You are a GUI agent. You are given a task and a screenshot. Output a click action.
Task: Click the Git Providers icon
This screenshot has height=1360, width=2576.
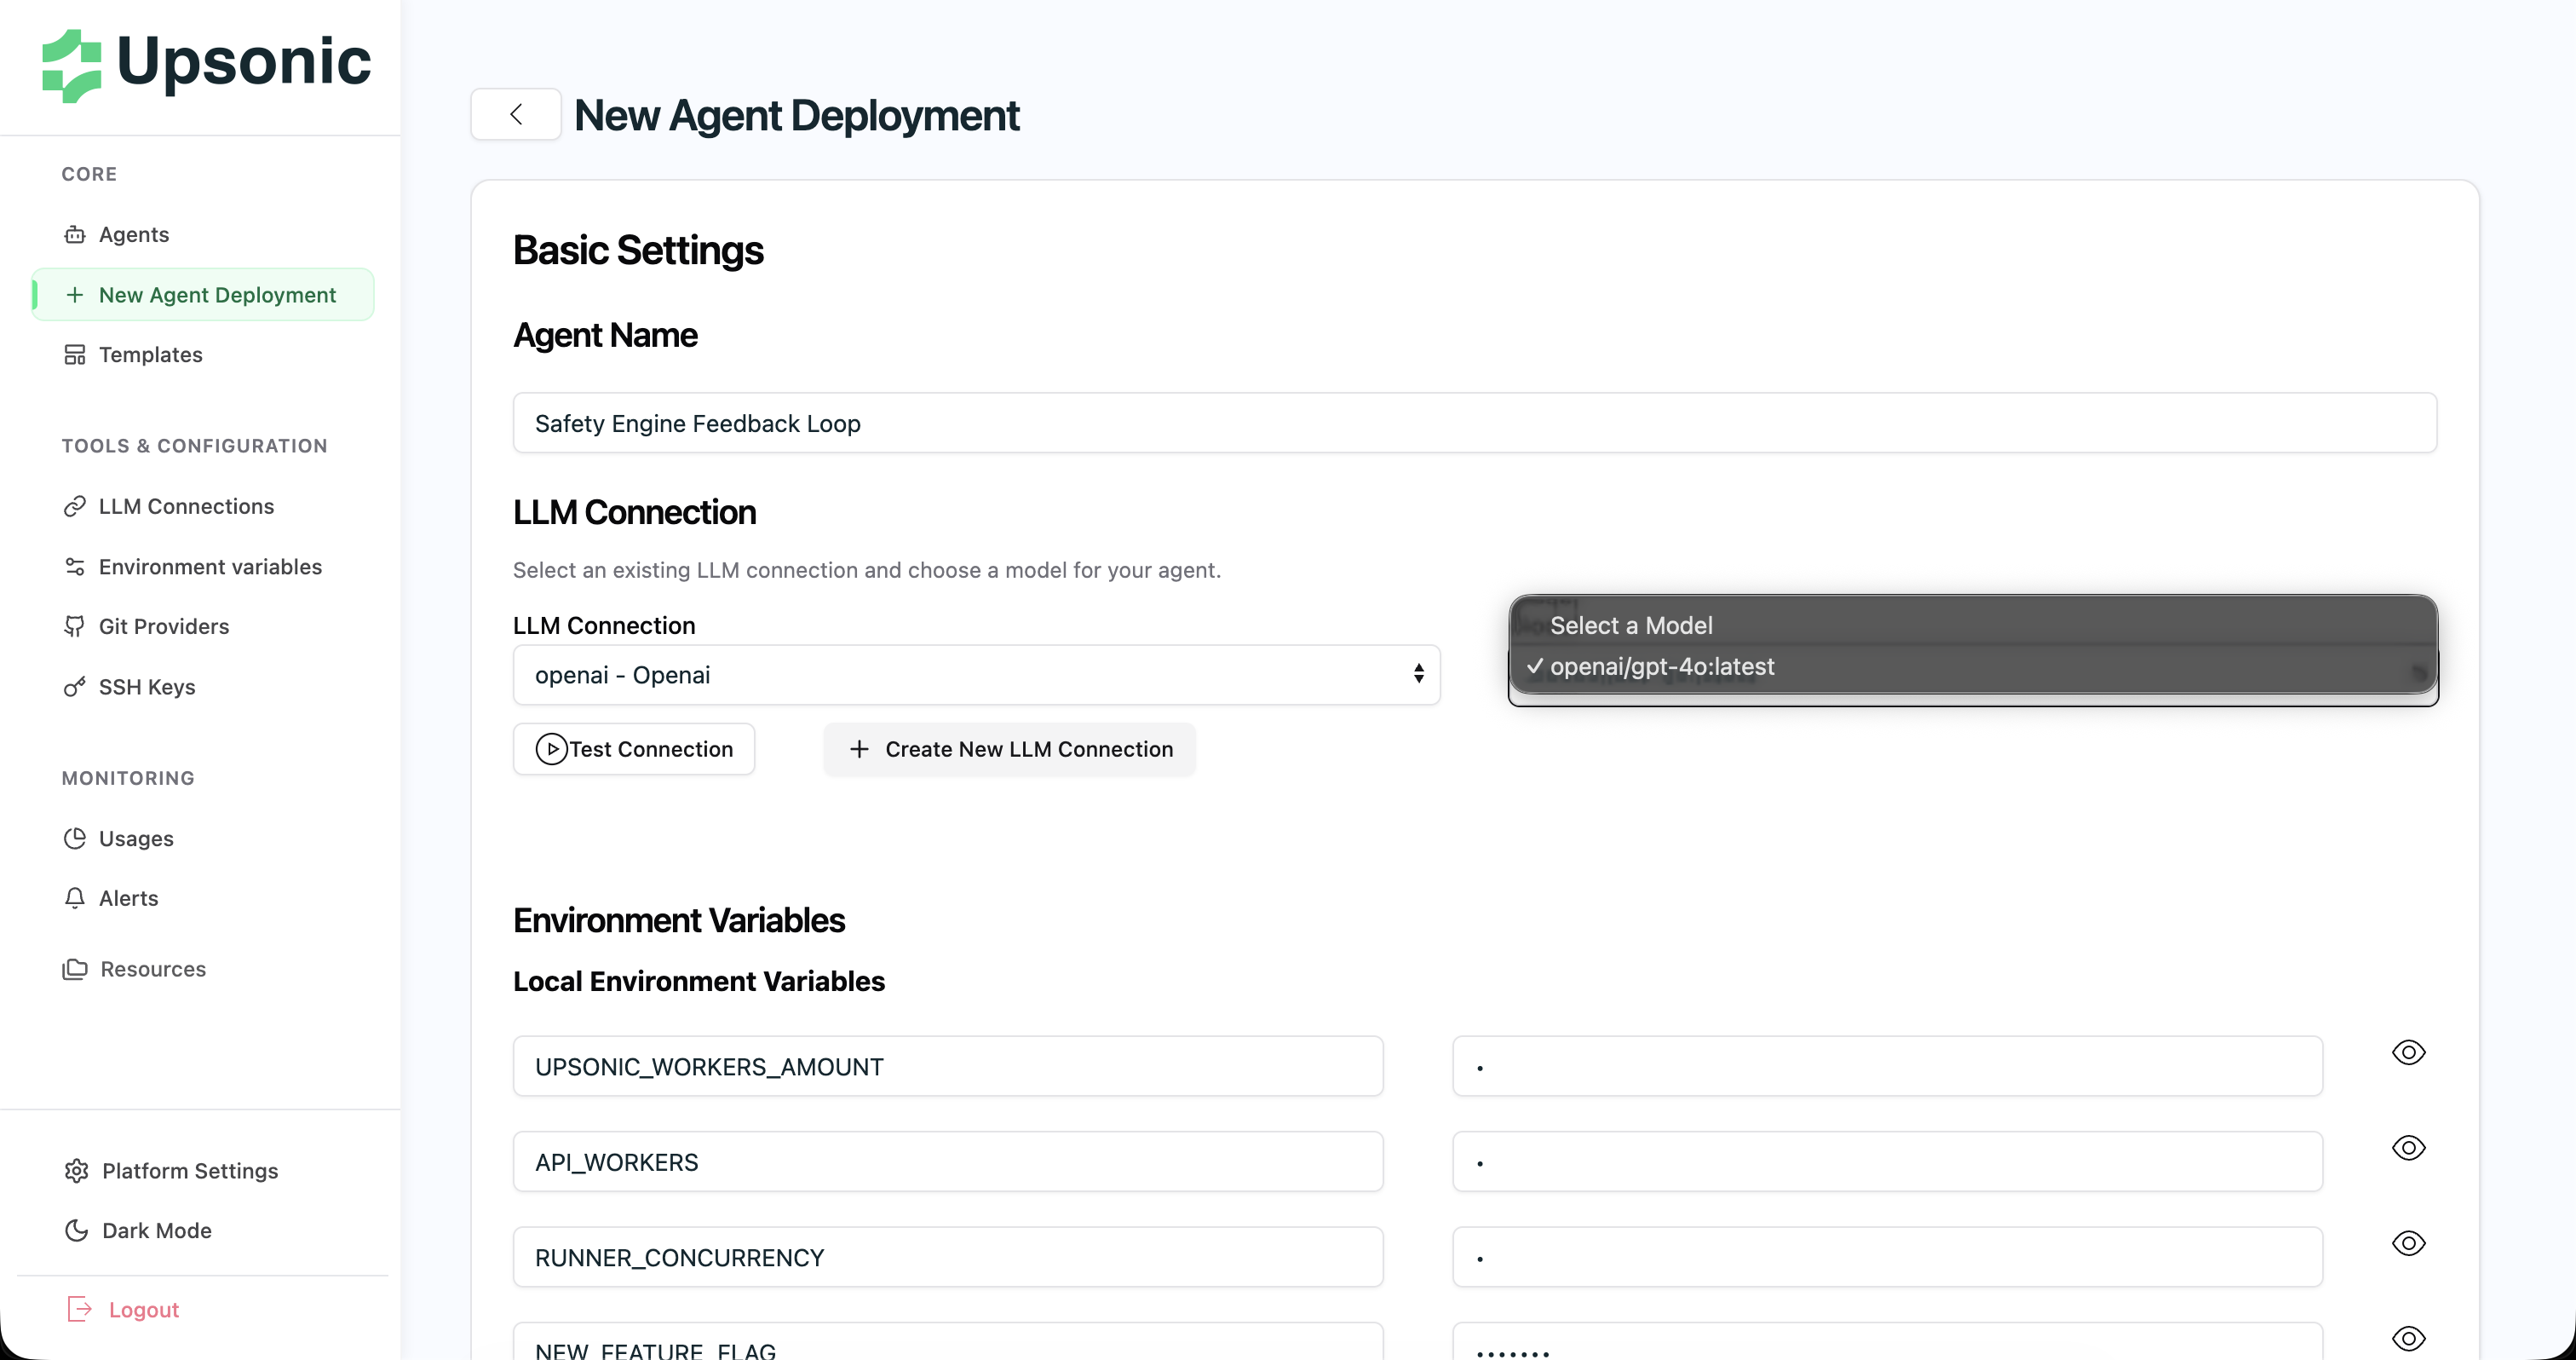75,627
